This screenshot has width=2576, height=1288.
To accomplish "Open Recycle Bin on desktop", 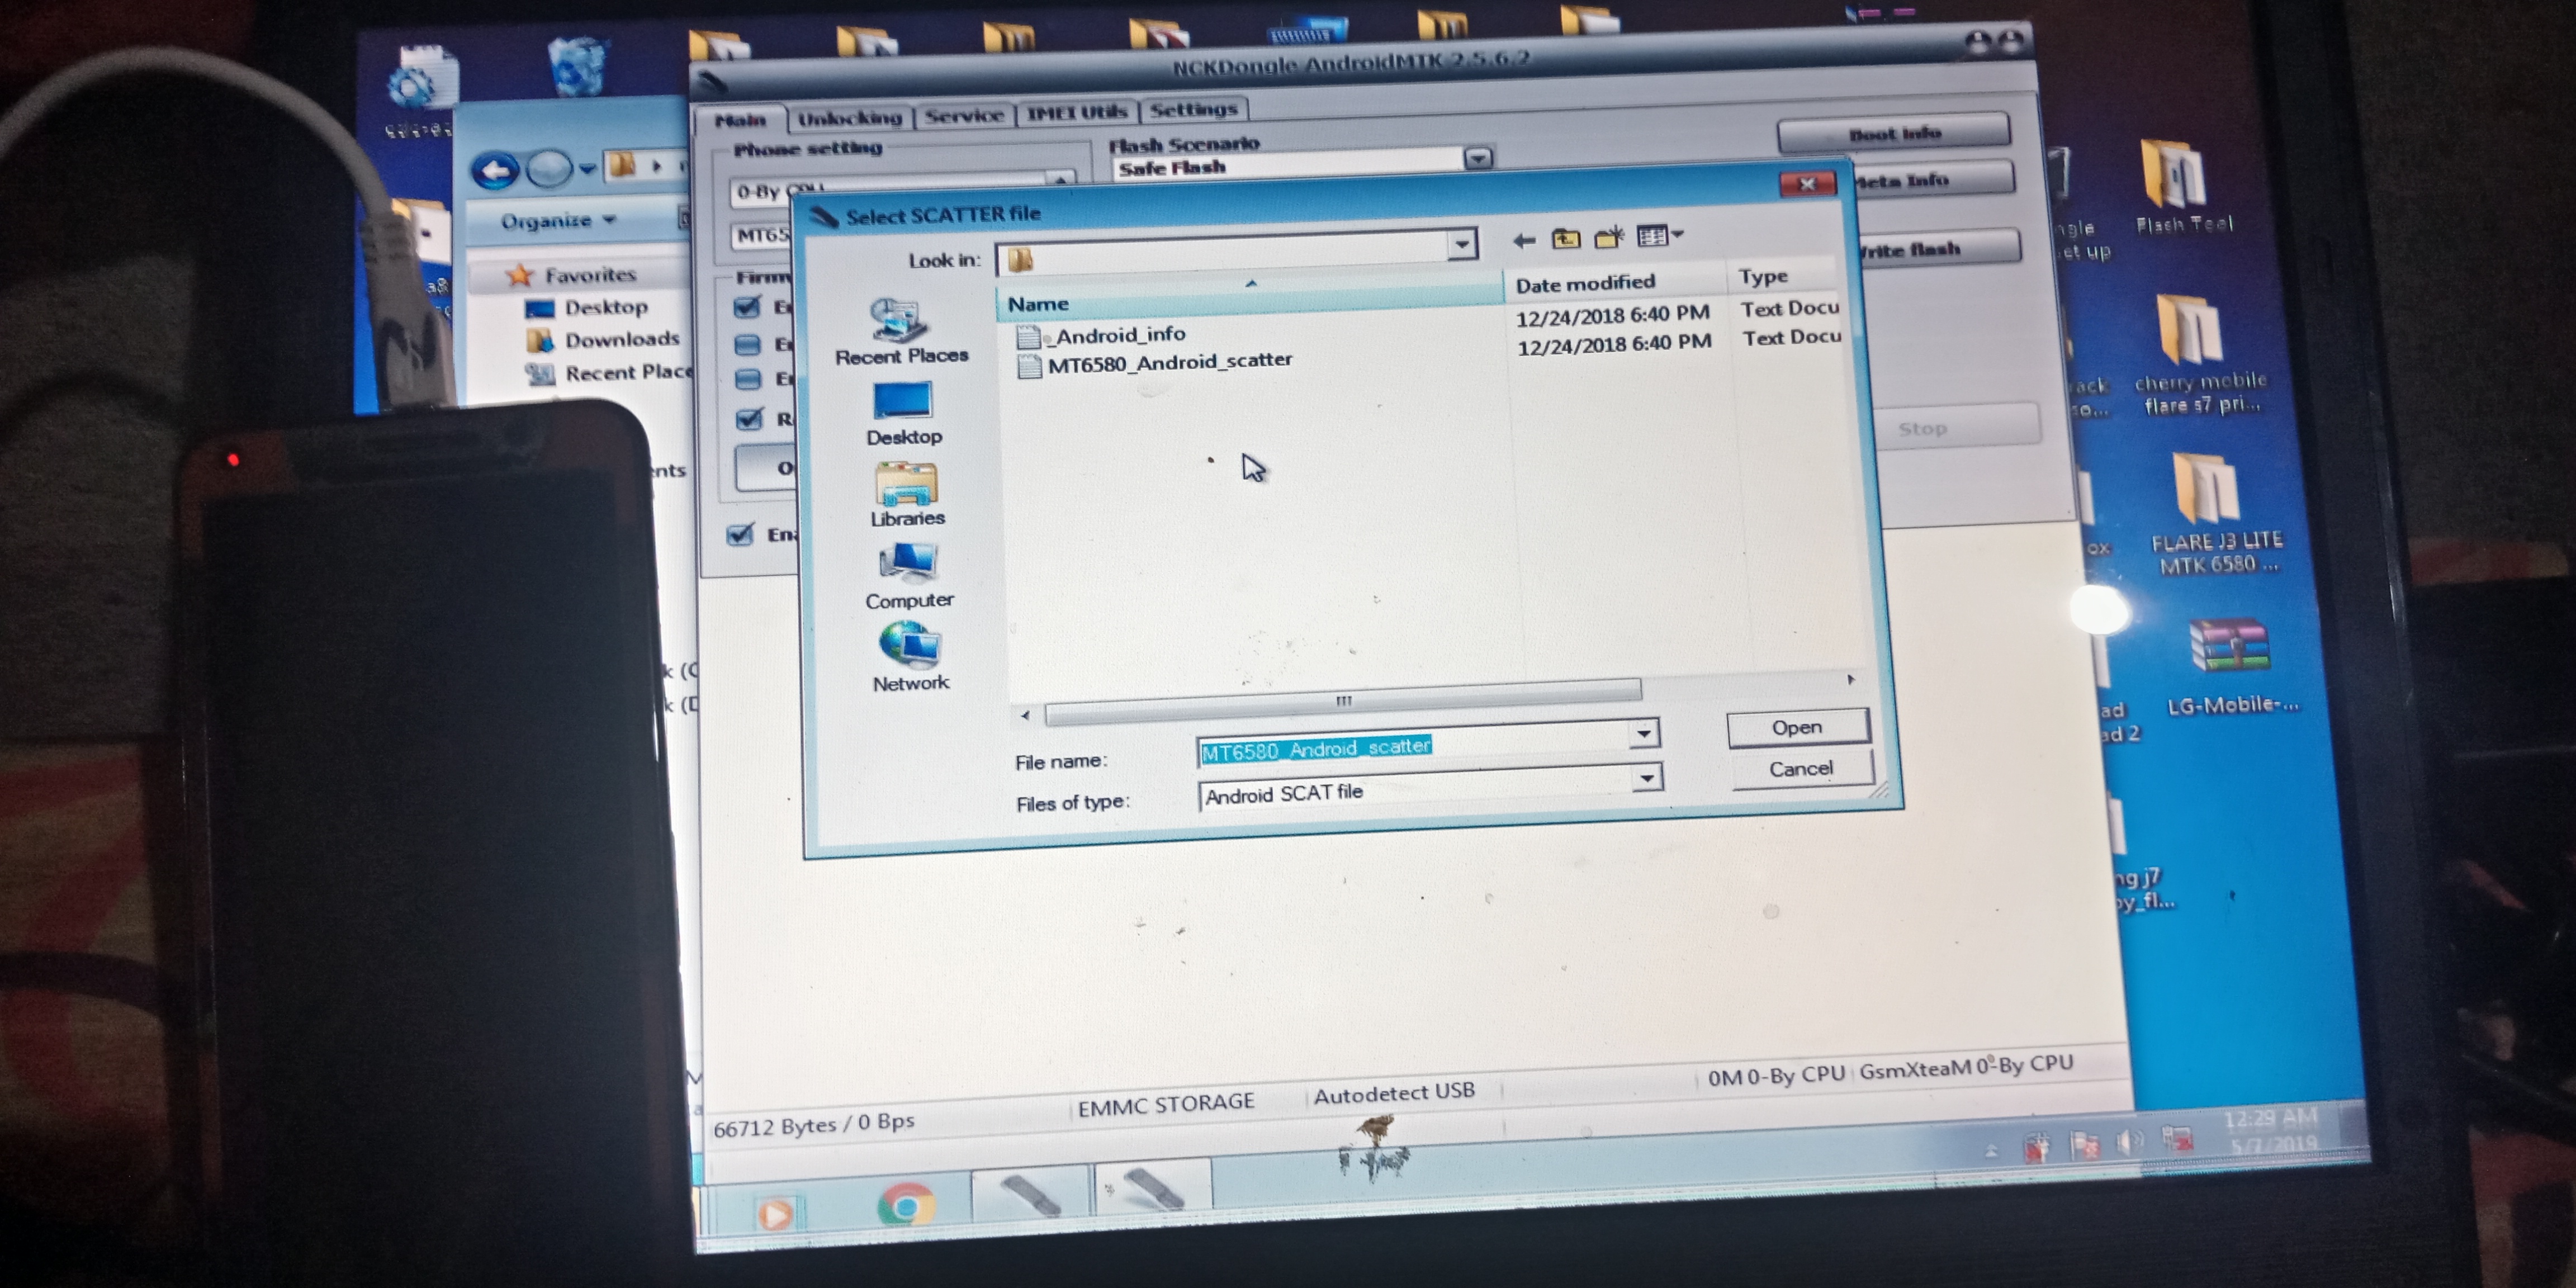I will tap(577, 66).
